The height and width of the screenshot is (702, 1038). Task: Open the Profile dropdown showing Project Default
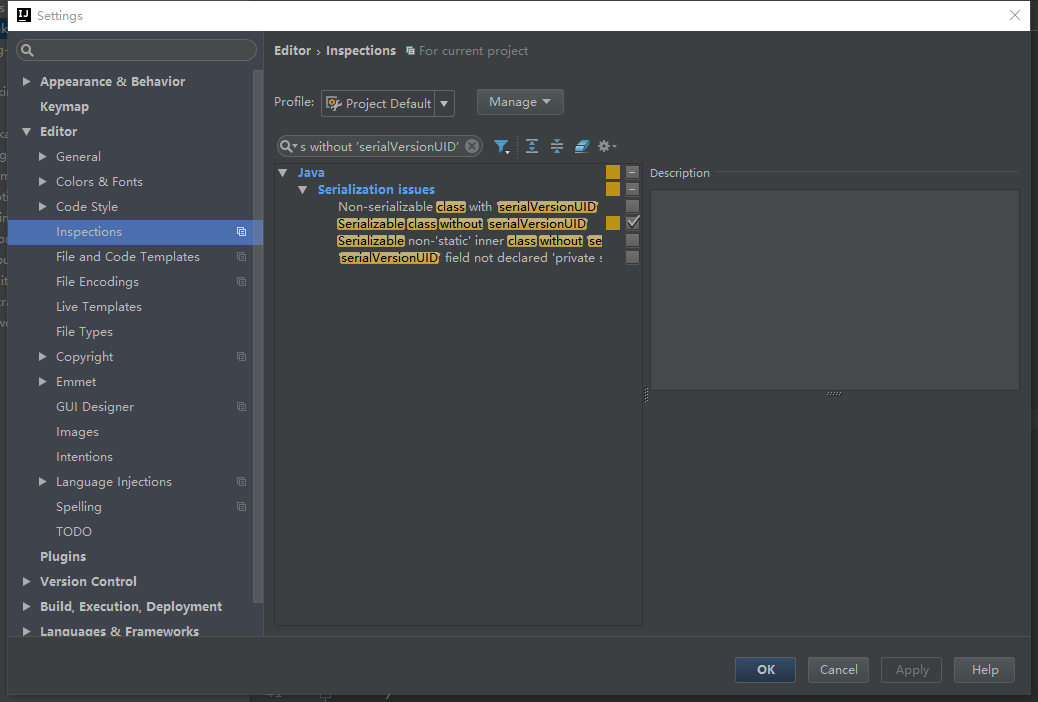pyautogui.click(x=388, y=103)
